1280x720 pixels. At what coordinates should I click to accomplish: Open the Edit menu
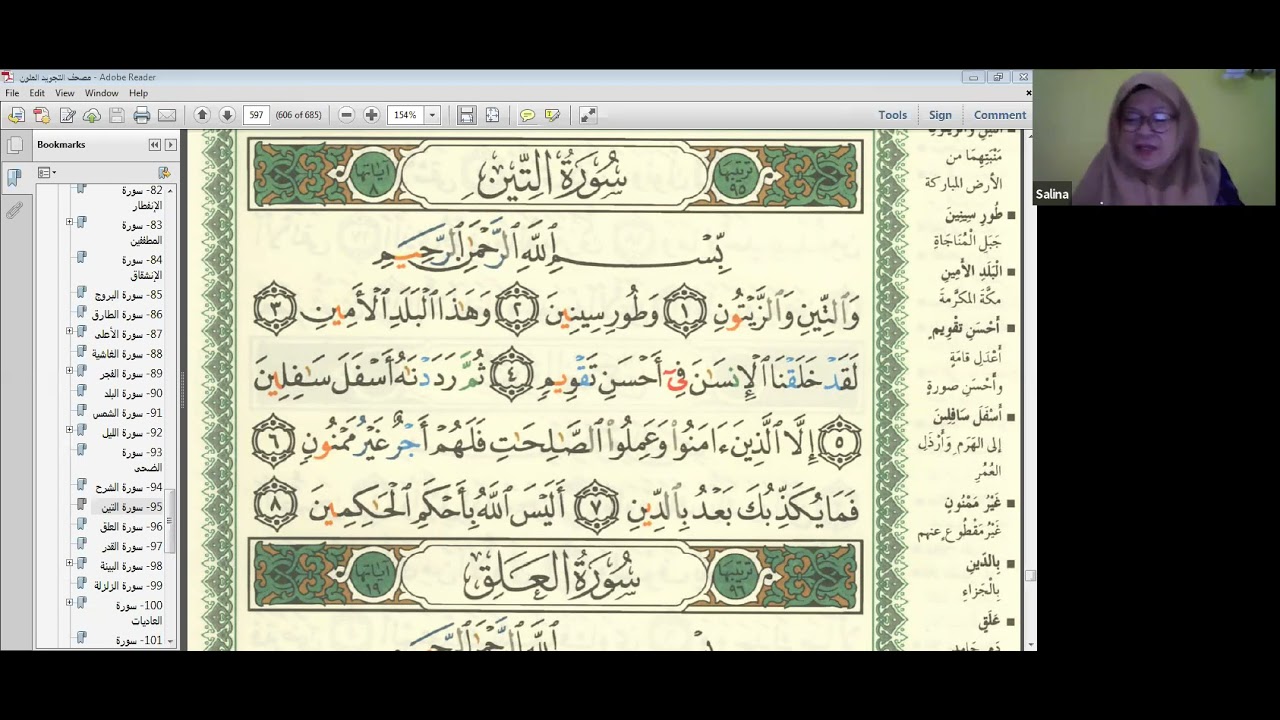[x=37, y=93]
